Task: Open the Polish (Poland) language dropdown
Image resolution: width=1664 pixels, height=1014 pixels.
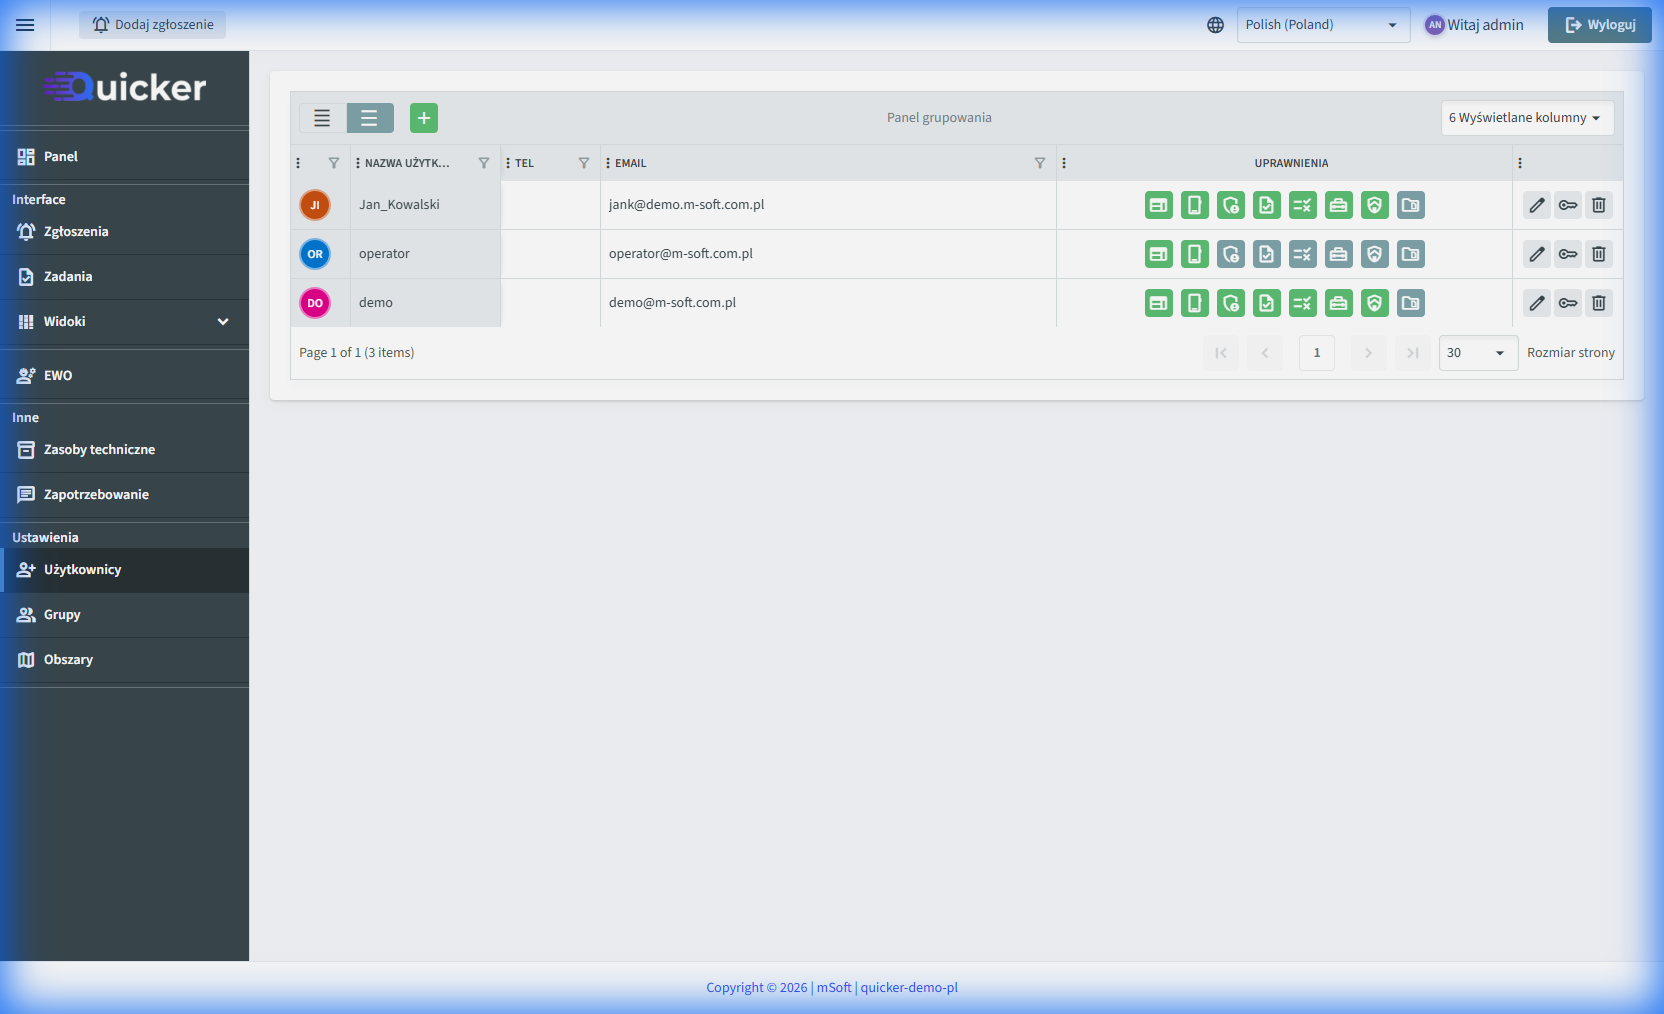Action: pyautogui.click(x=1322, y=25)
